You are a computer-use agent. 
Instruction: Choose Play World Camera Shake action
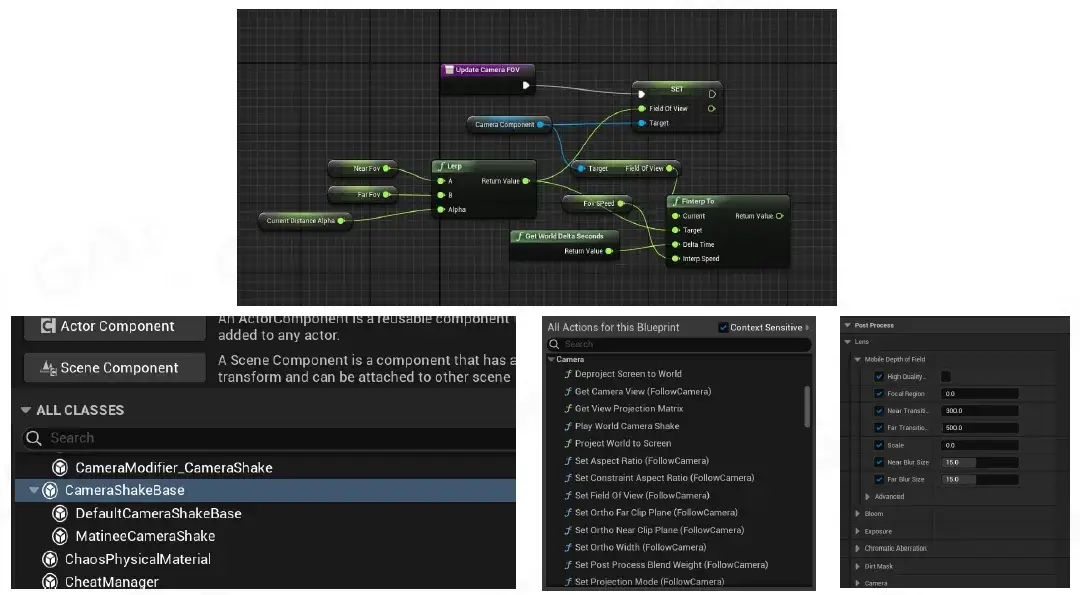pos(627,426)
